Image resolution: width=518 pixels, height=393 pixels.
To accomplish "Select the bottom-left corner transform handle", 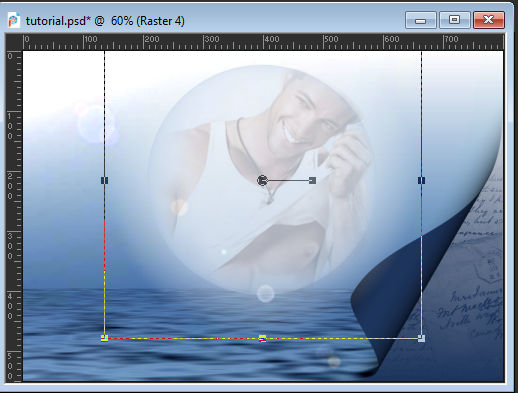I will (x=104, y=339).
